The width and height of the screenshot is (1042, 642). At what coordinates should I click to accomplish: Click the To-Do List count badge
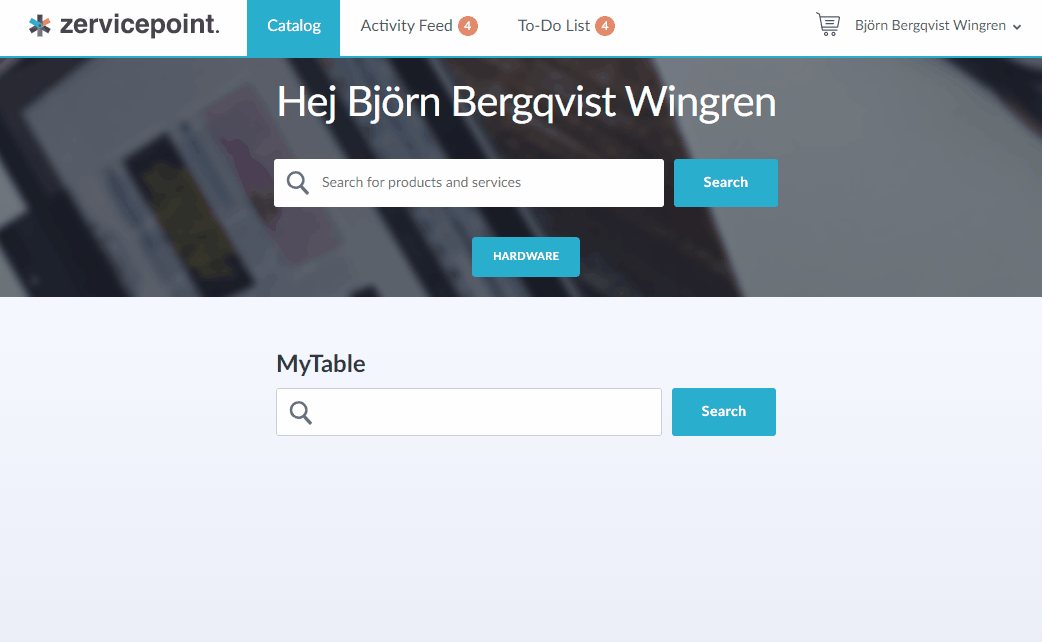pos(605,26)
